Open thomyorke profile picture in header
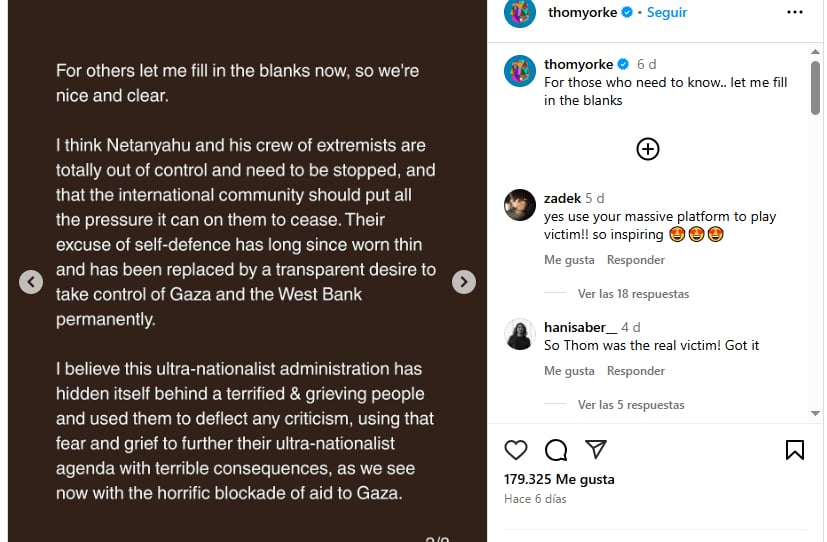 [520, 13]
